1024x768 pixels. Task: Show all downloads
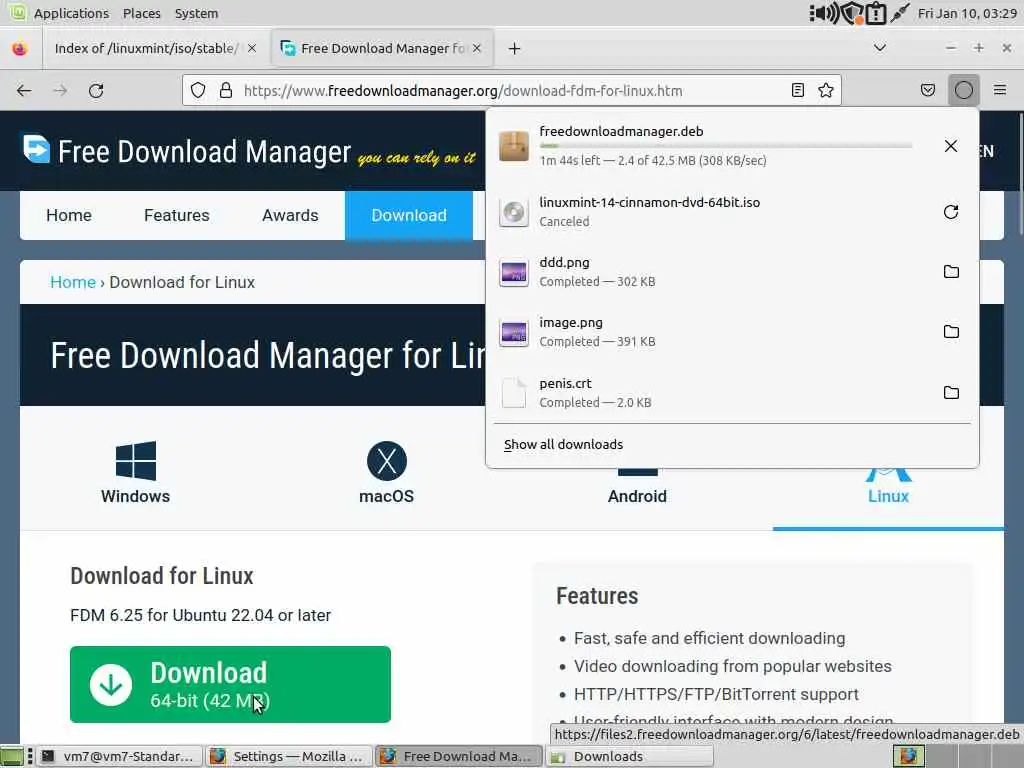(563, 445)
